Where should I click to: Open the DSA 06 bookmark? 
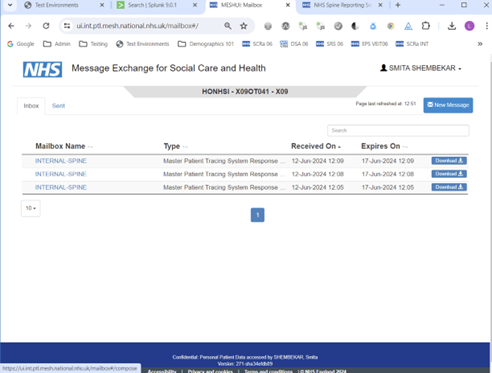pos(294,44)
